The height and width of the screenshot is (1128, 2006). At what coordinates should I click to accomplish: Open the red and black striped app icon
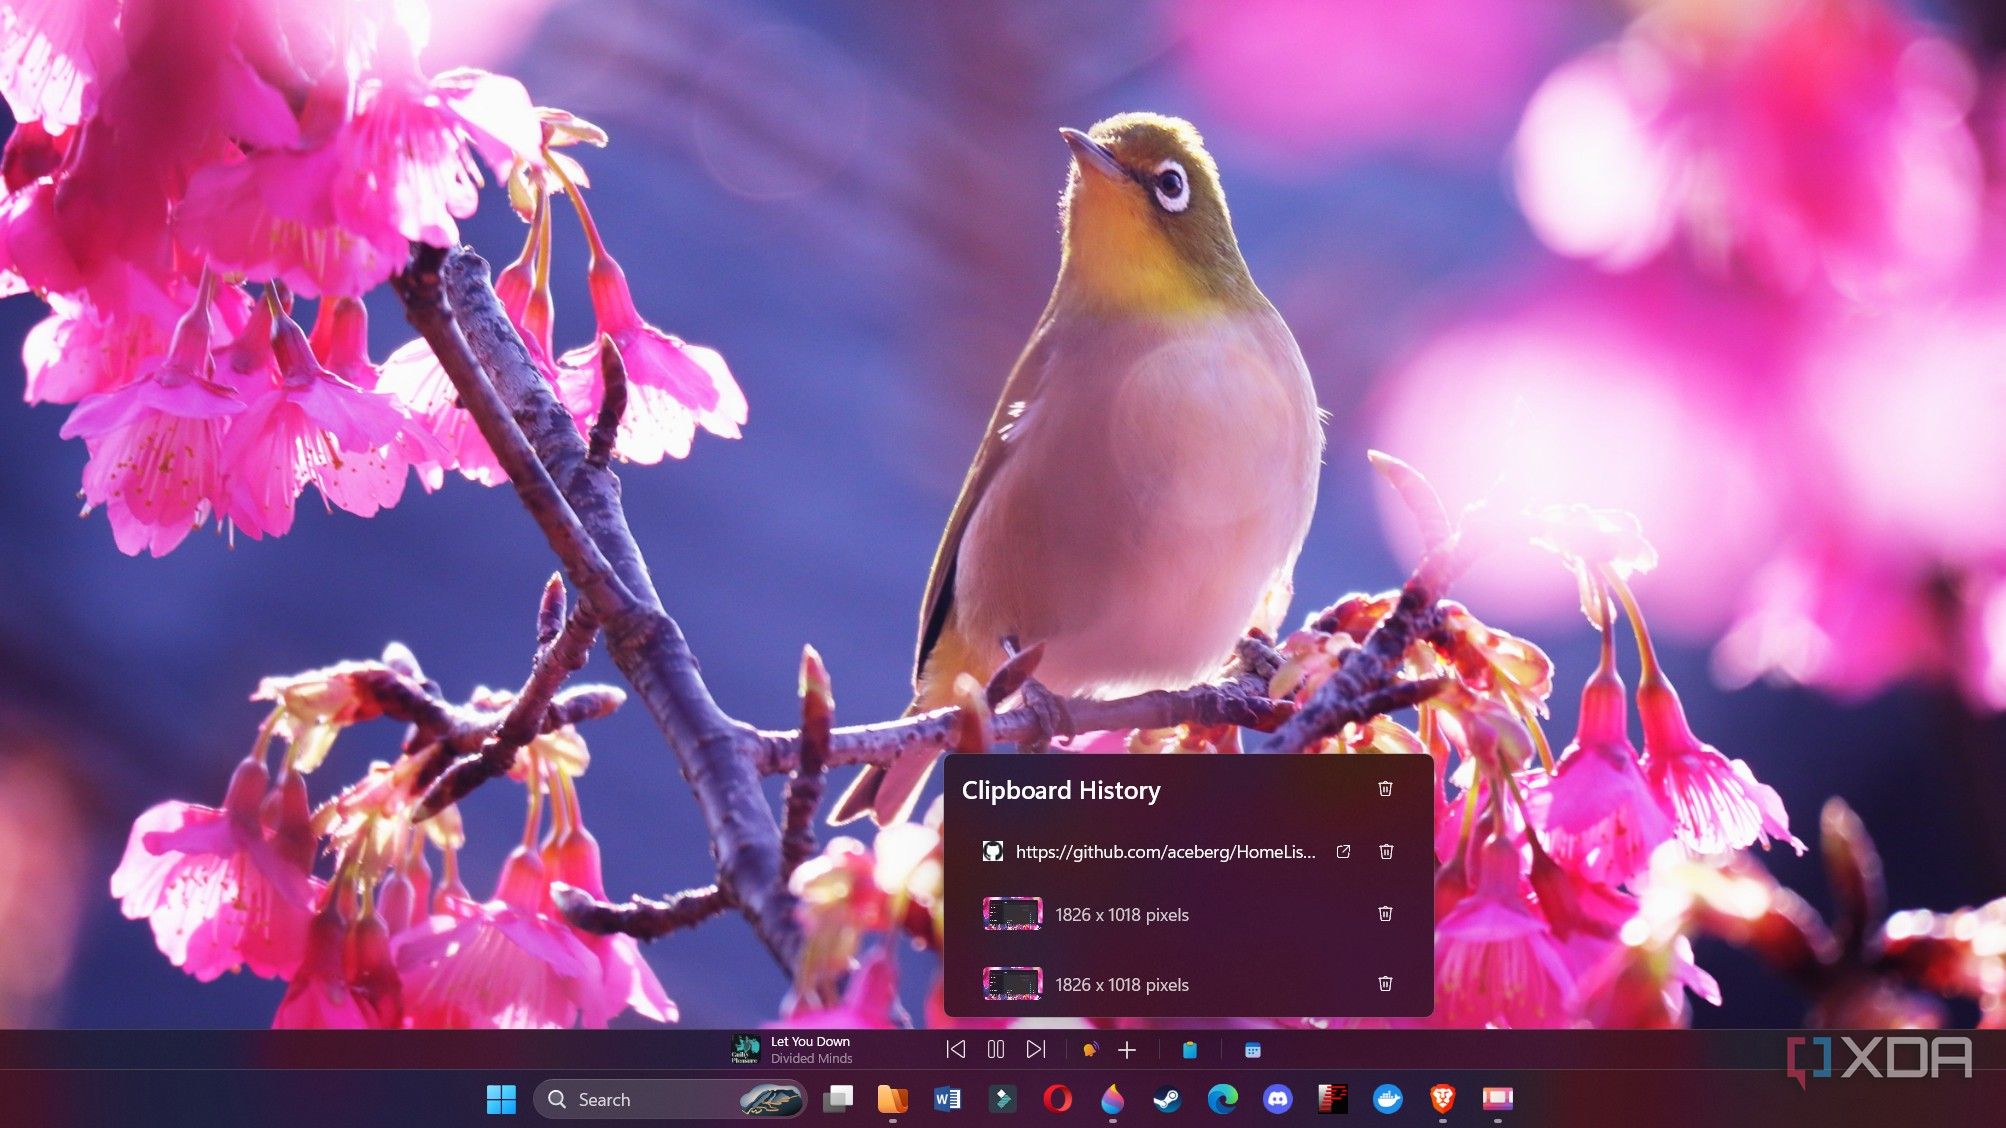[x=1332, y=1099]
